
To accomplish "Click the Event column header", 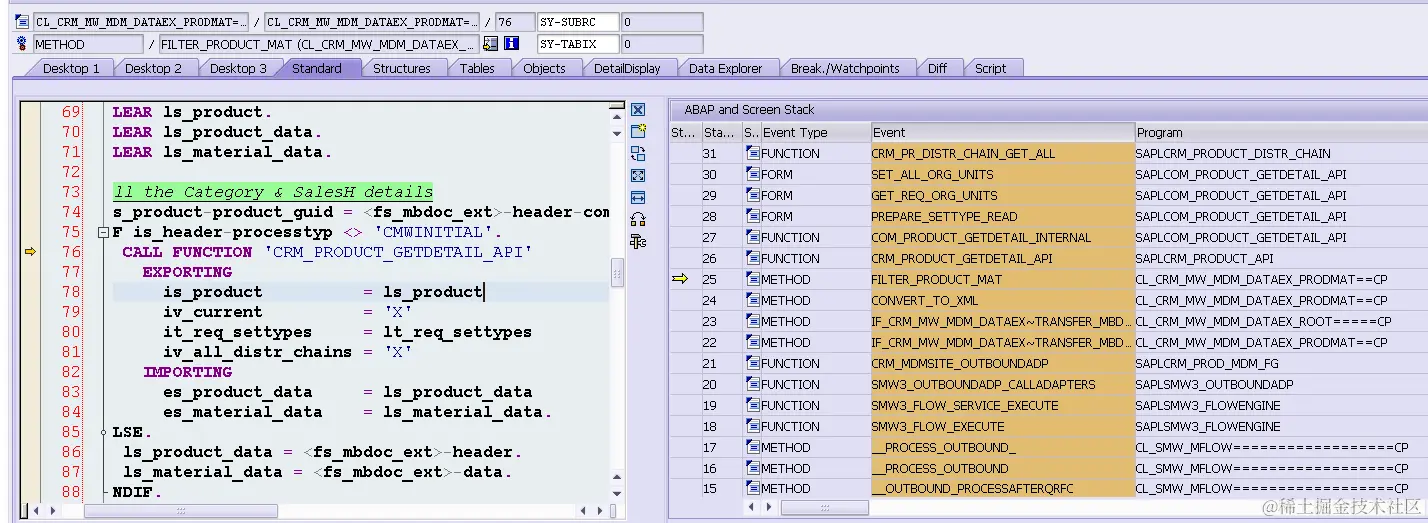I will 1003,132.
